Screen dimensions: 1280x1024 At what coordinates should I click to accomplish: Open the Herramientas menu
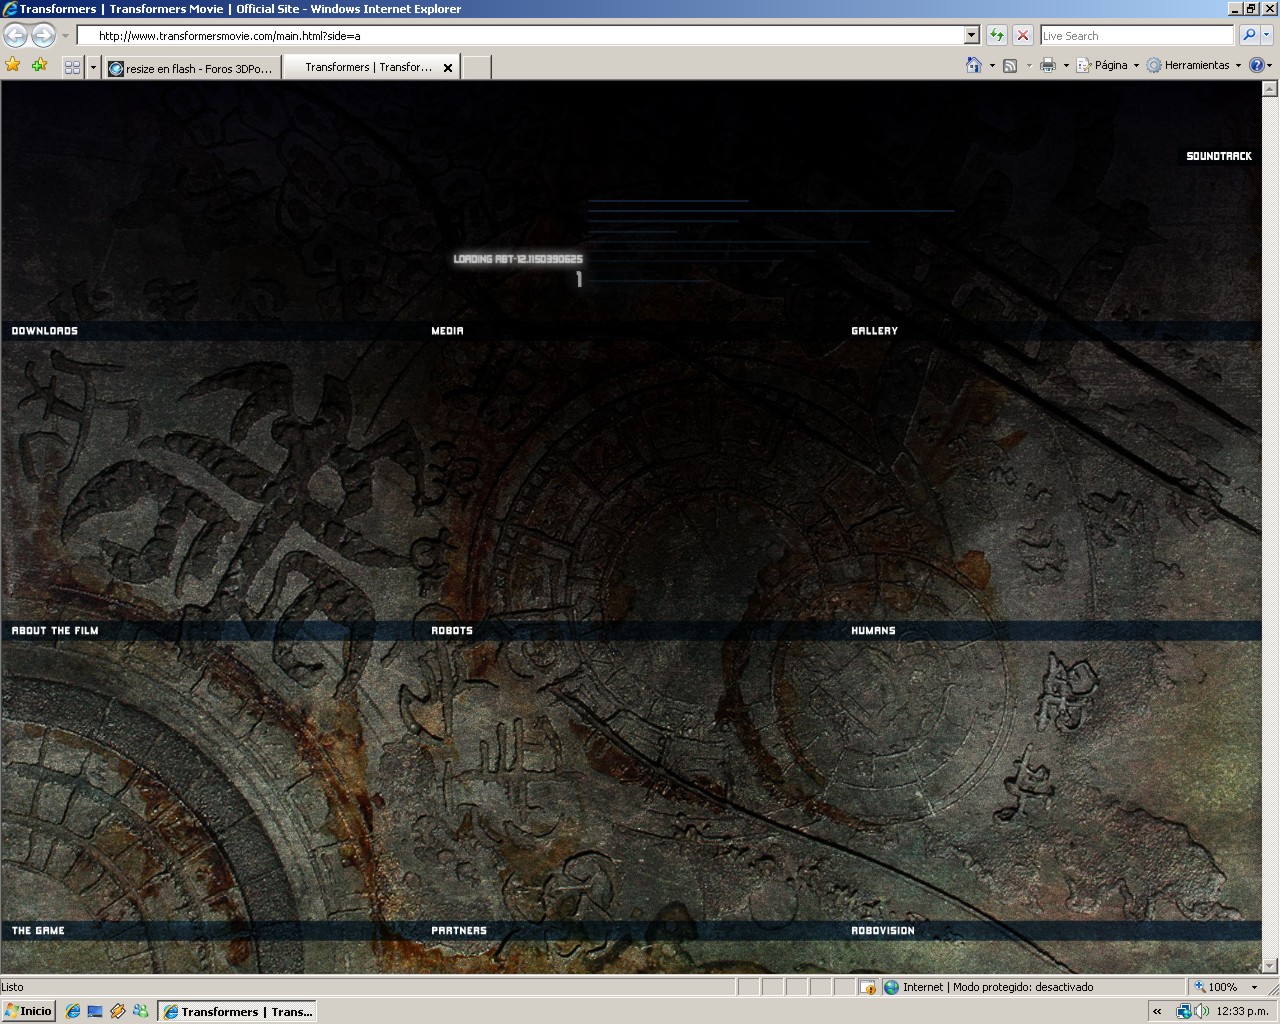pos(1194,65)
